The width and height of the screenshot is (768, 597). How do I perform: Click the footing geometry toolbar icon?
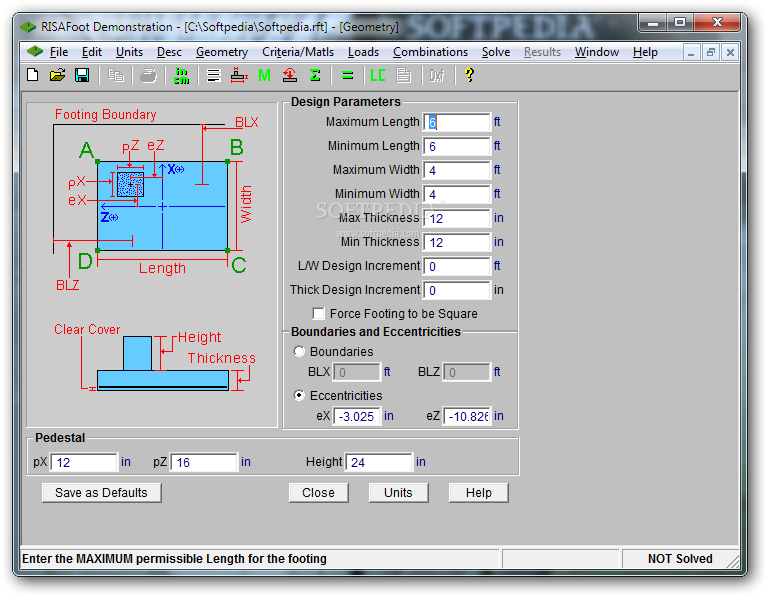pyautogui.click(x=239, y=75)
